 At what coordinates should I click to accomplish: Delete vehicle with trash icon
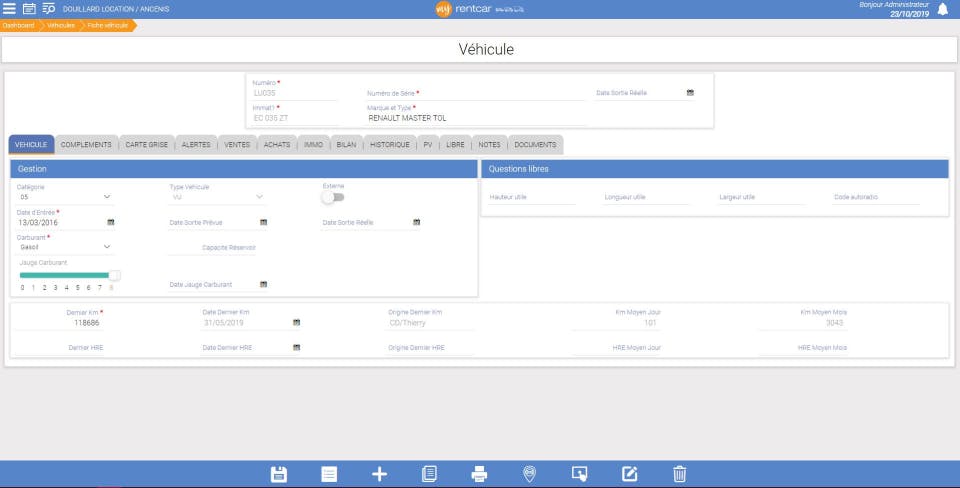[x=680, y=474]
